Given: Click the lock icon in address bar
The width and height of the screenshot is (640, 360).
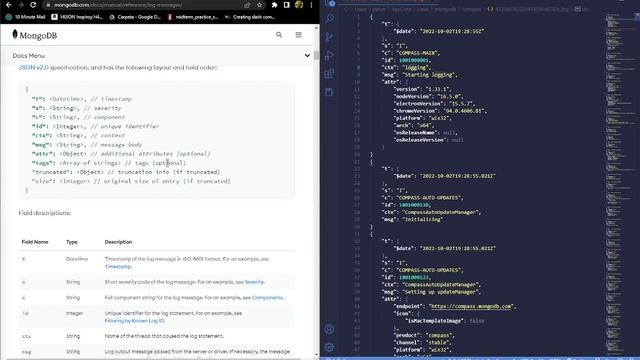Looking at the screenshot, I should (x=48, y=5).
